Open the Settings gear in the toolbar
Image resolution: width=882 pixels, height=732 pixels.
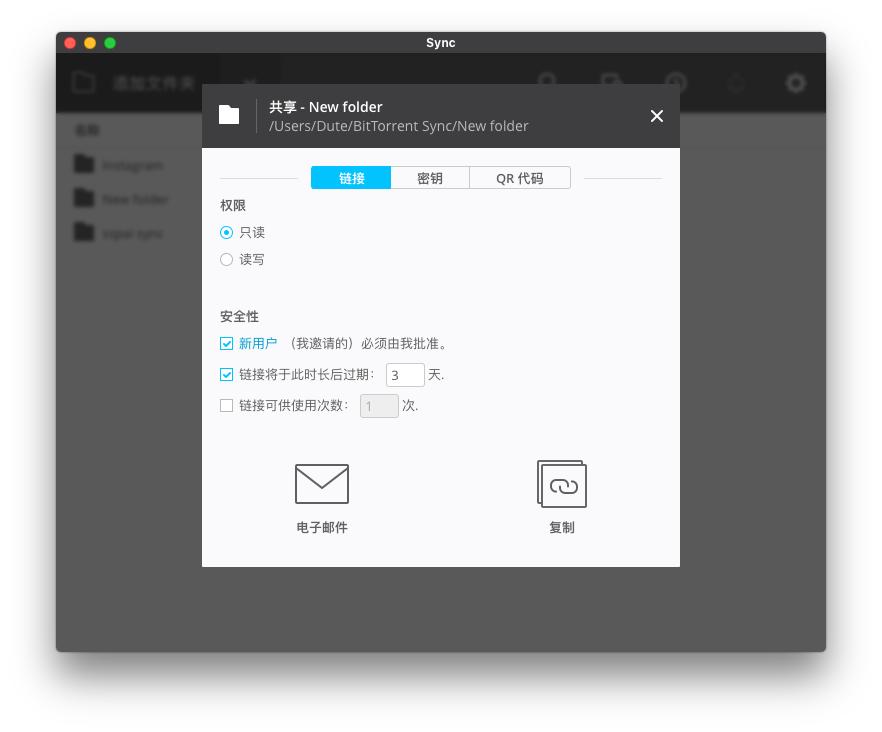pos(795,83)
